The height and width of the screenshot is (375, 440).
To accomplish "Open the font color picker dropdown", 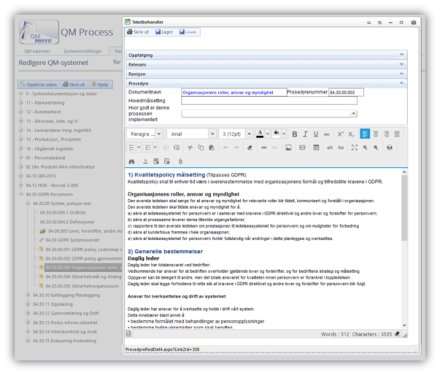I will pyautogui.click(x=267, y=134).
